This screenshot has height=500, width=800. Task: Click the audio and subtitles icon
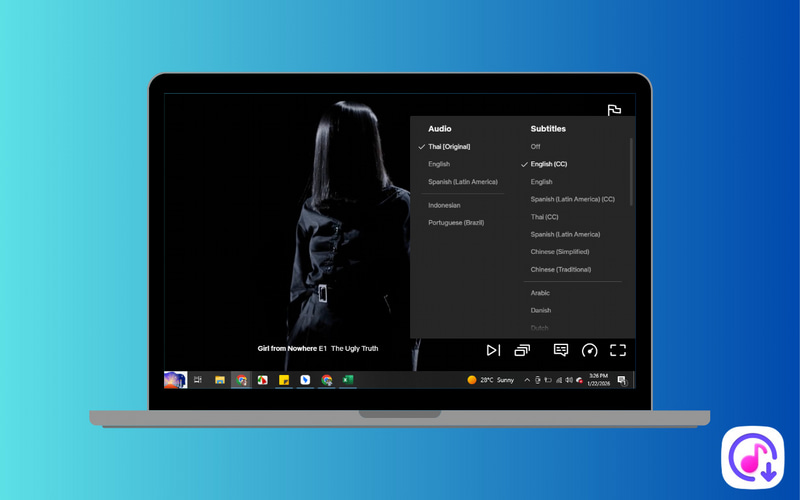coord(561,350)
